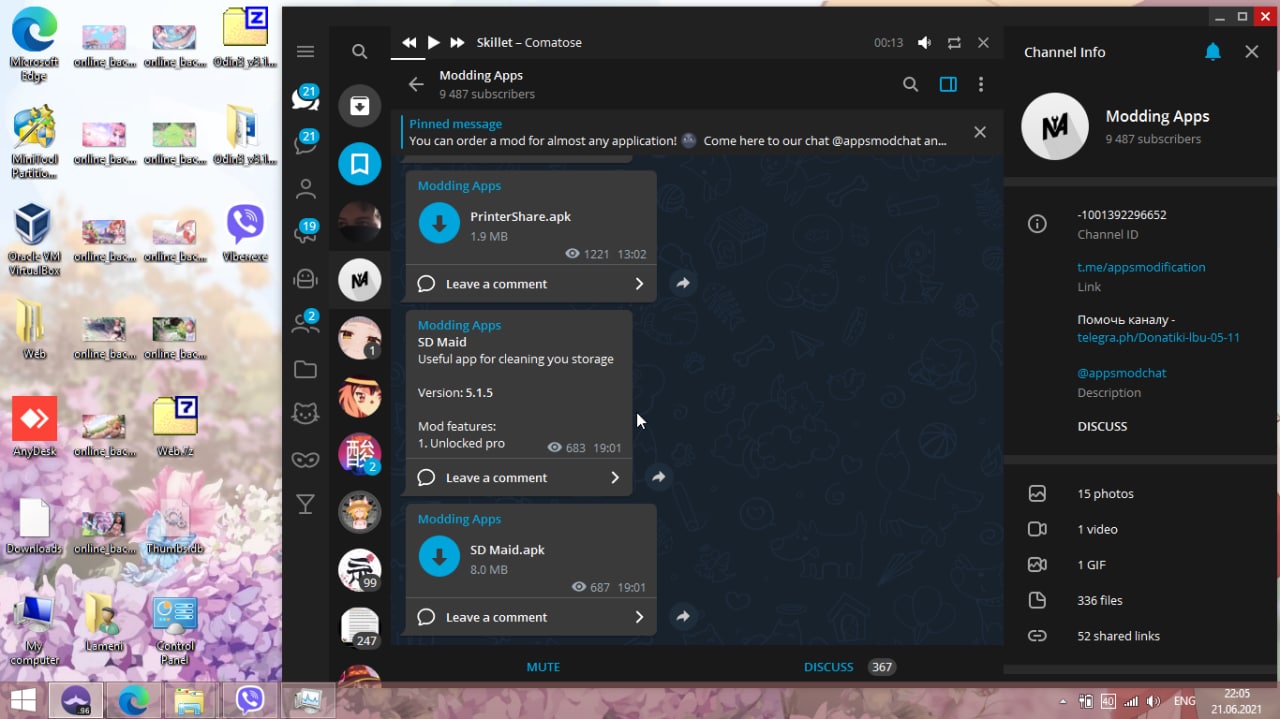1280x719 pixels.
Task: Open the three-dot channel options menu
Action: pos(981,85)
